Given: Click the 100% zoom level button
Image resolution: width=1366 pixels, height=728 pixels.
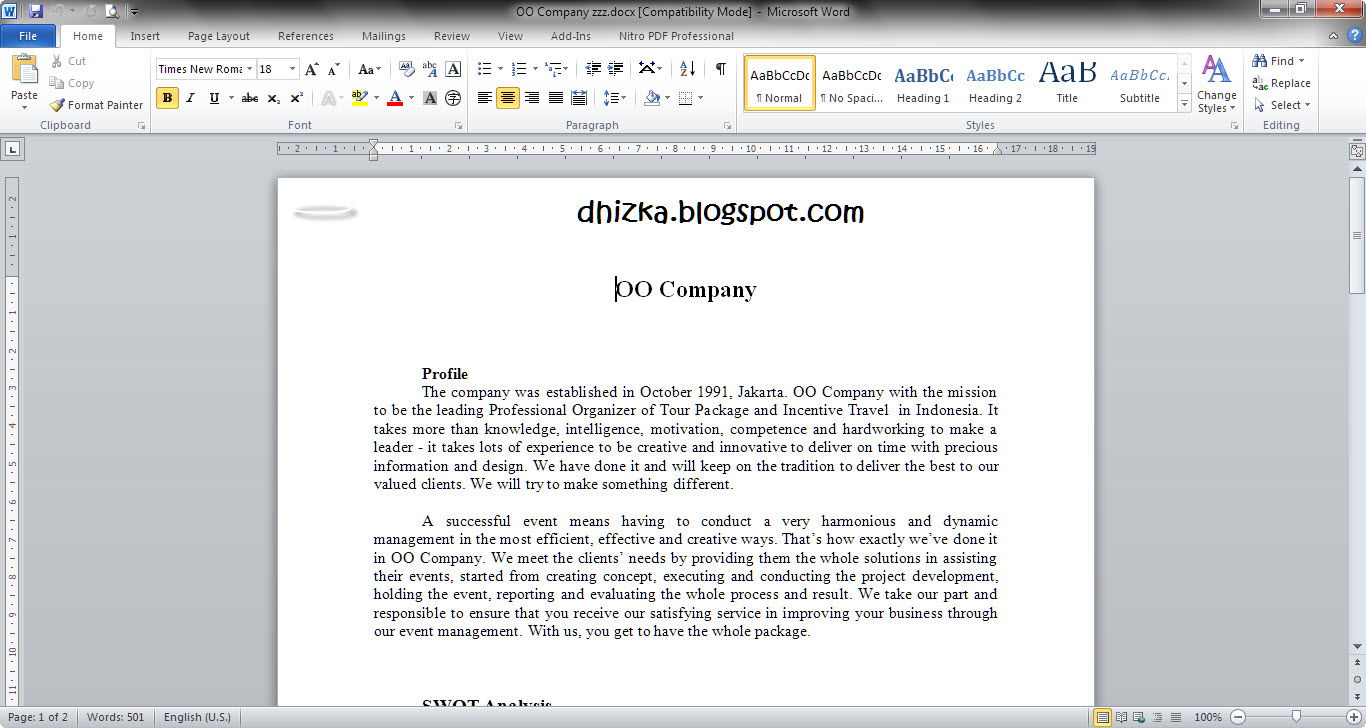Looking at the screenshot, I should click(1208, 717).
